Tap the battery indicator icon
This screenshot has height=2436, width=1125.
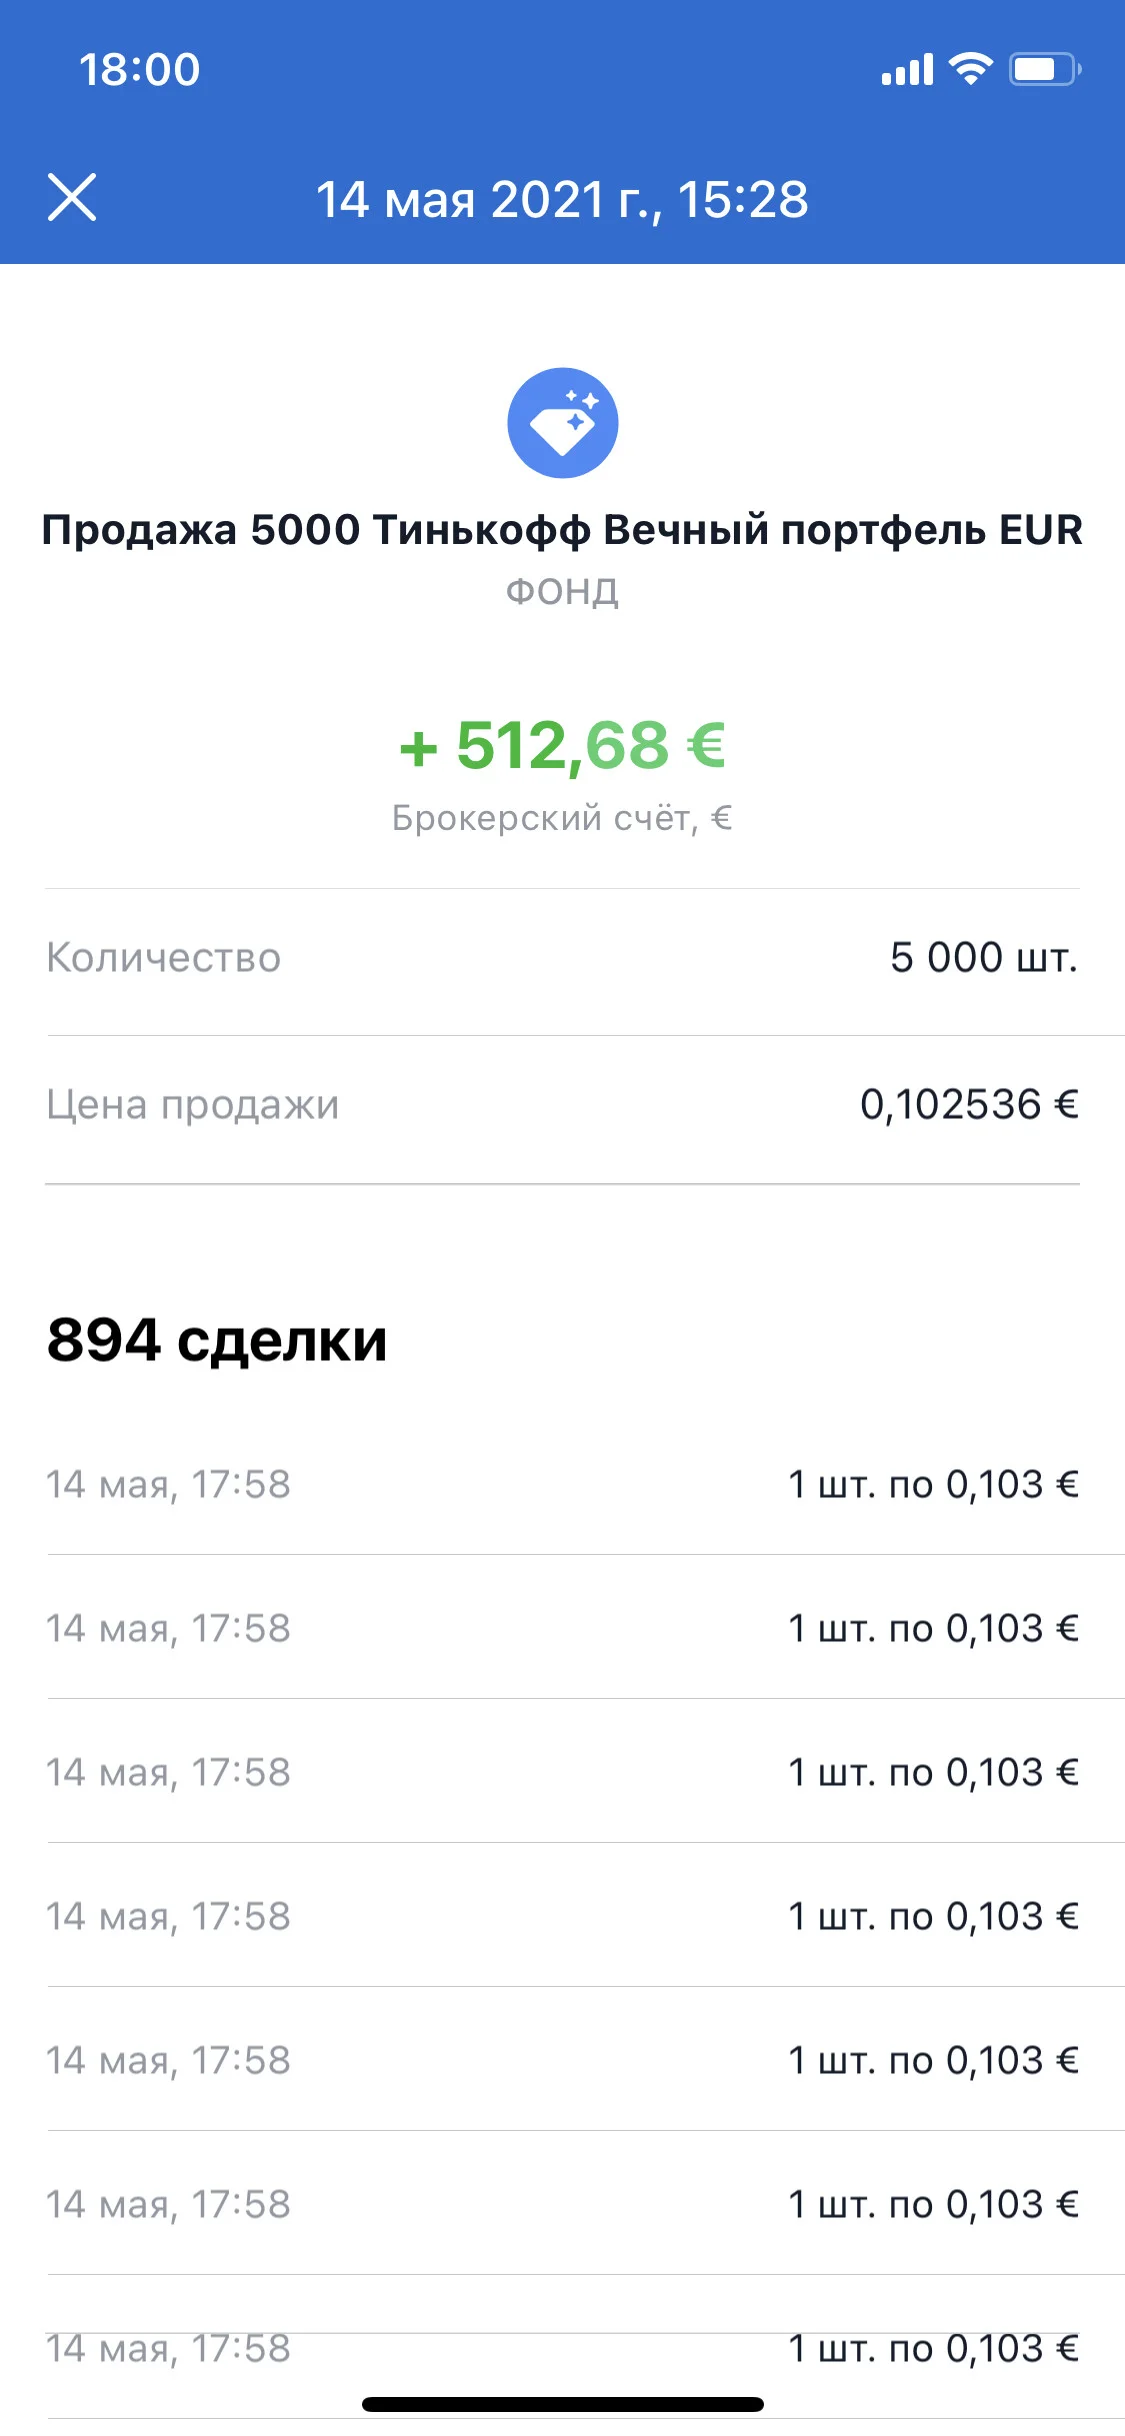(x=1045, y=69)
